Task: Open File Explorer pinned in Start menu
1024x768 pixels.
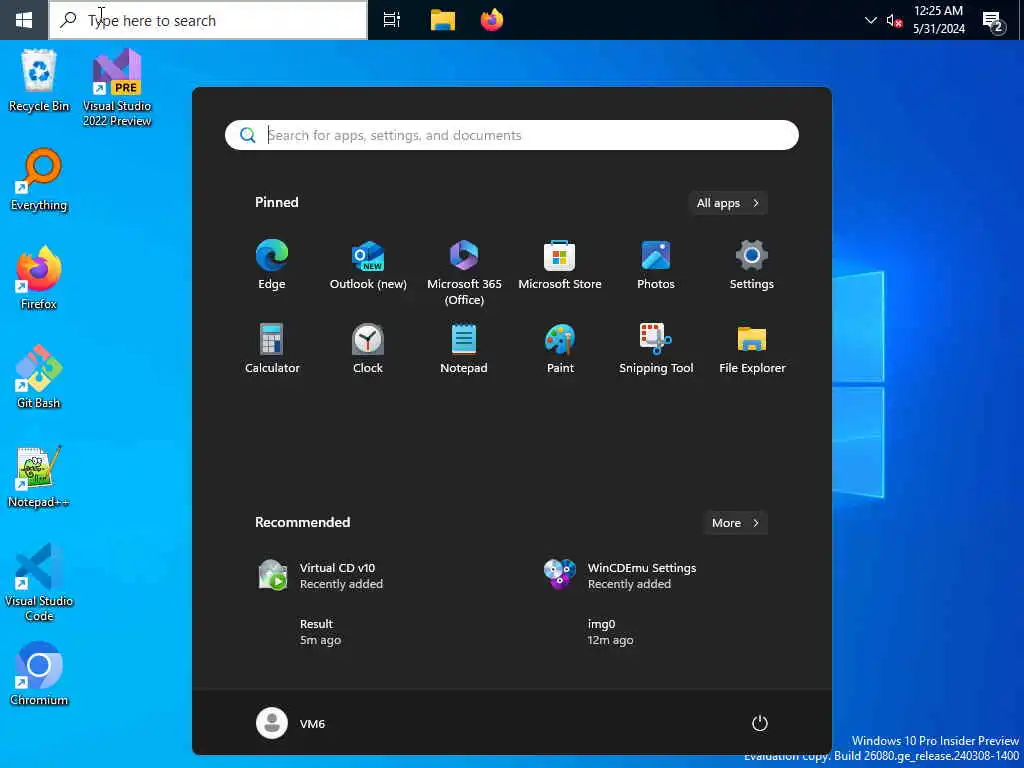Action: [751, 348]
